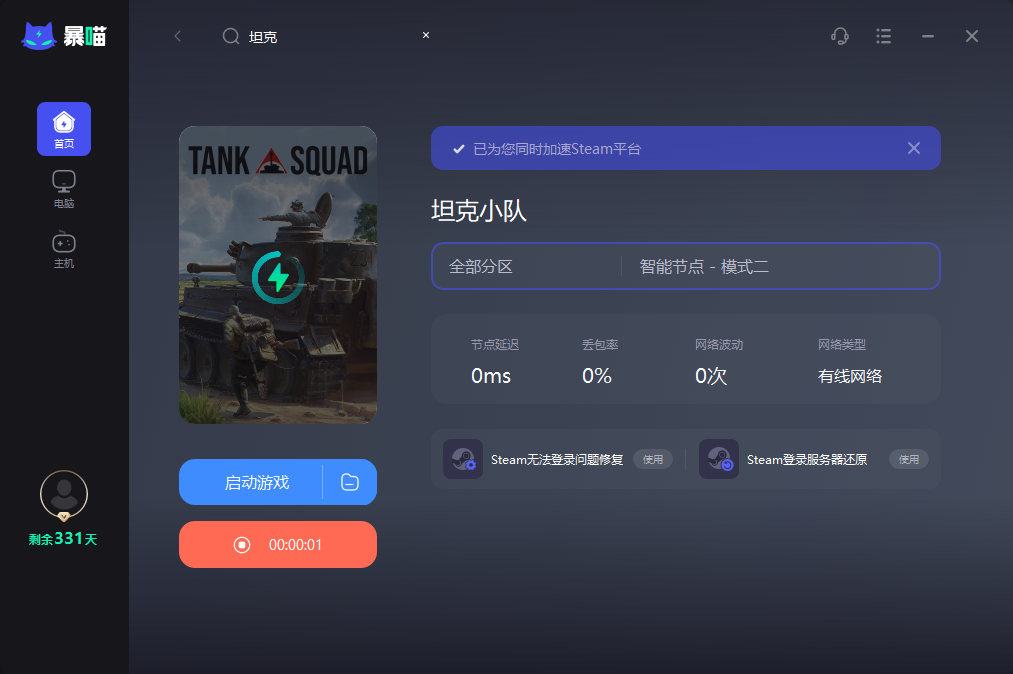Click the Tank Squad game cover
This screenshot has height=674, width=1013.
point(278,275)
